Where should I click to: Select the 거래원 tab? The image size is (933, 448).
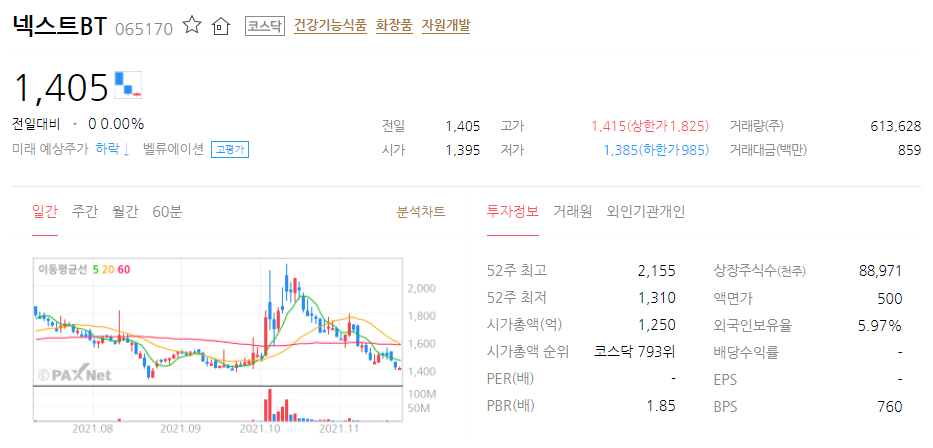coord(572,212)
